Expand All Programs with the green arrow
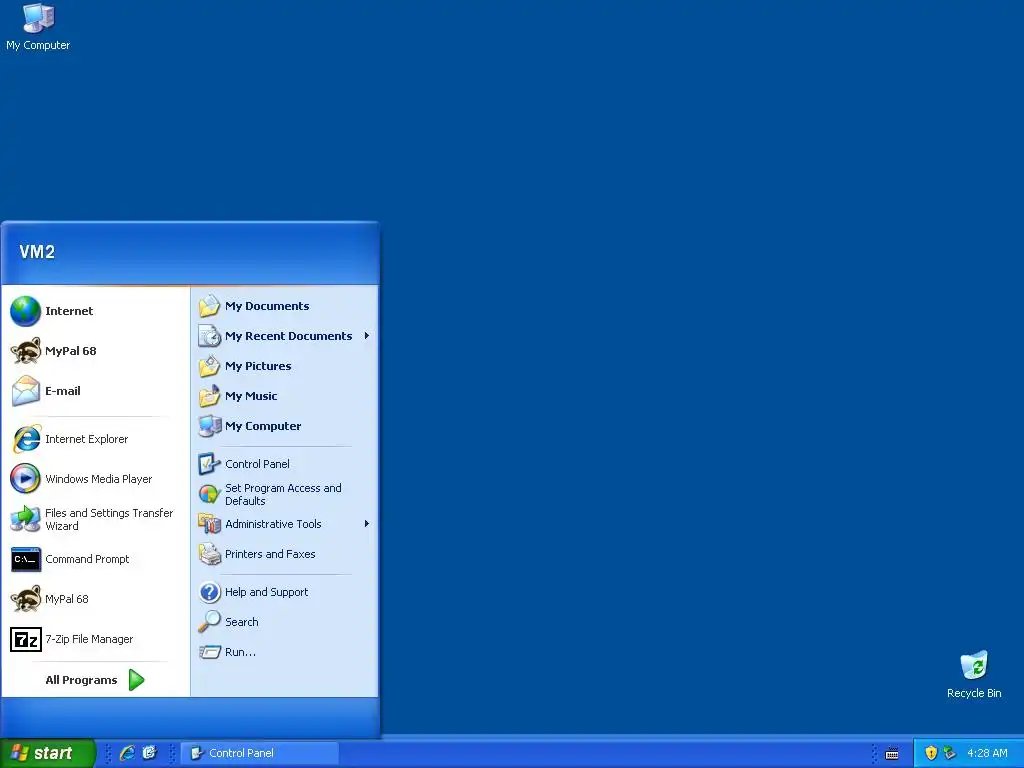 (x=95, y=680)
